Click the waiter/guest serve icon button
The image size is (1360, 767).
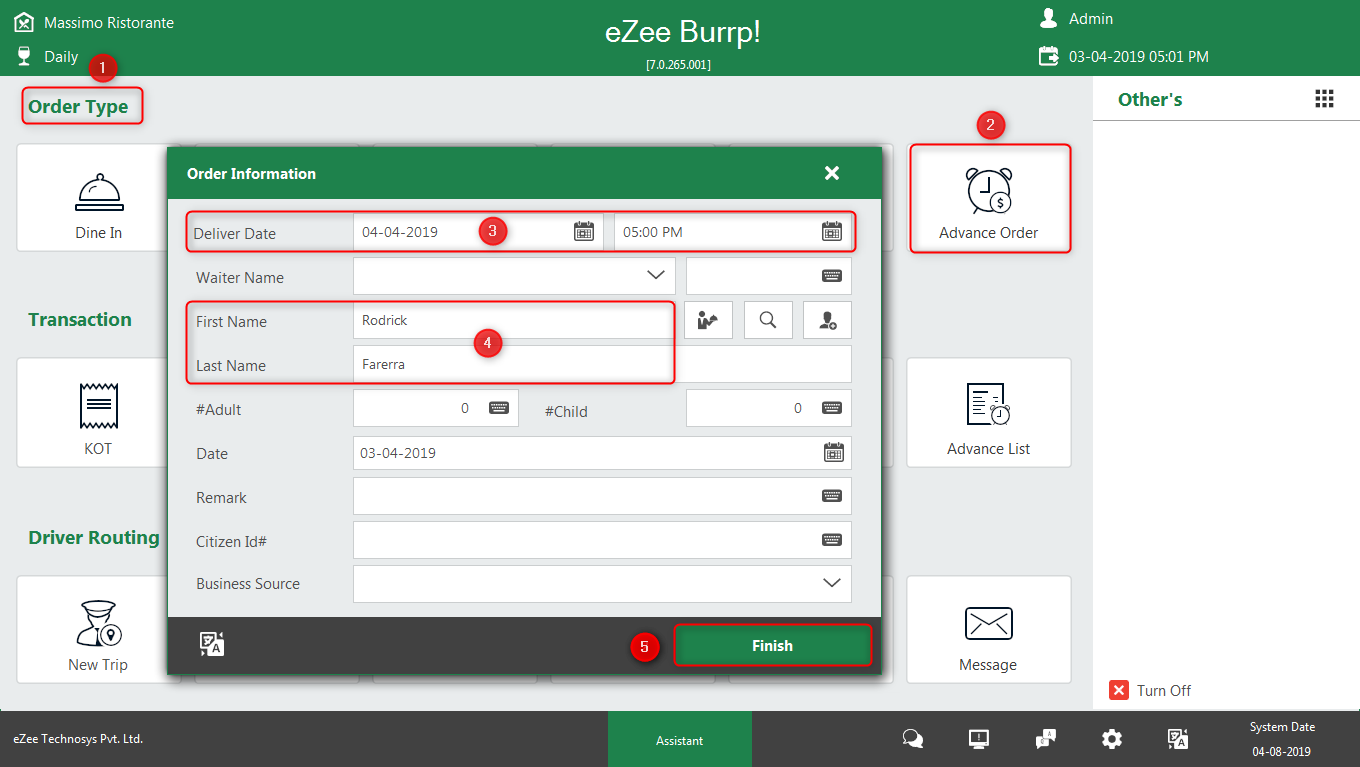click(x=709, y=320)
